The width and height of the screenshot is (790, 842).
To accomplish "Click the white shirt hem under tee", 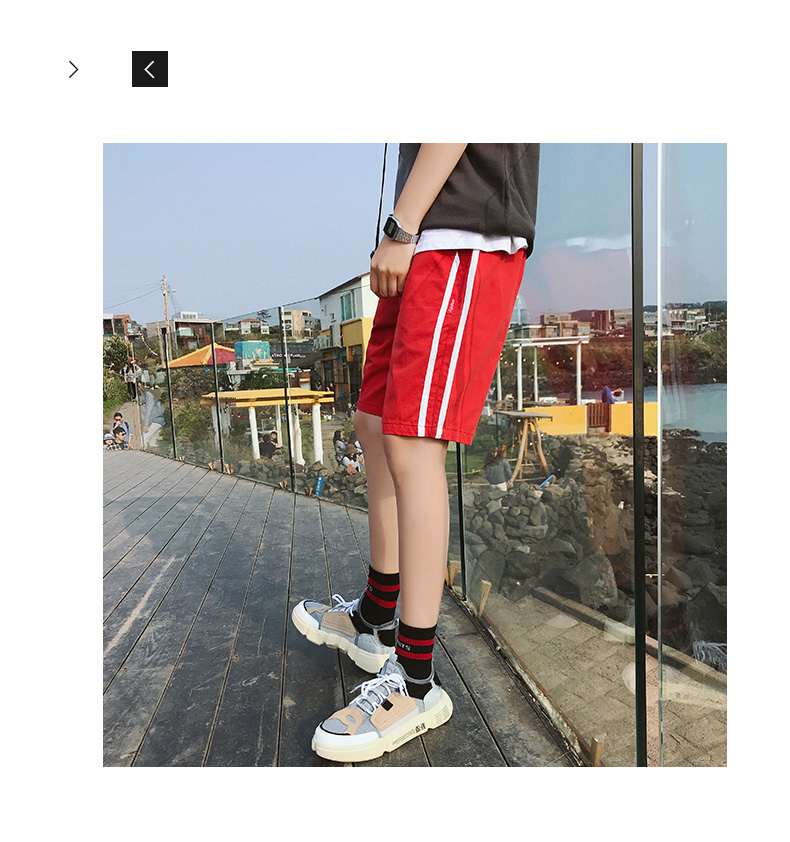I will coord(467,243).
